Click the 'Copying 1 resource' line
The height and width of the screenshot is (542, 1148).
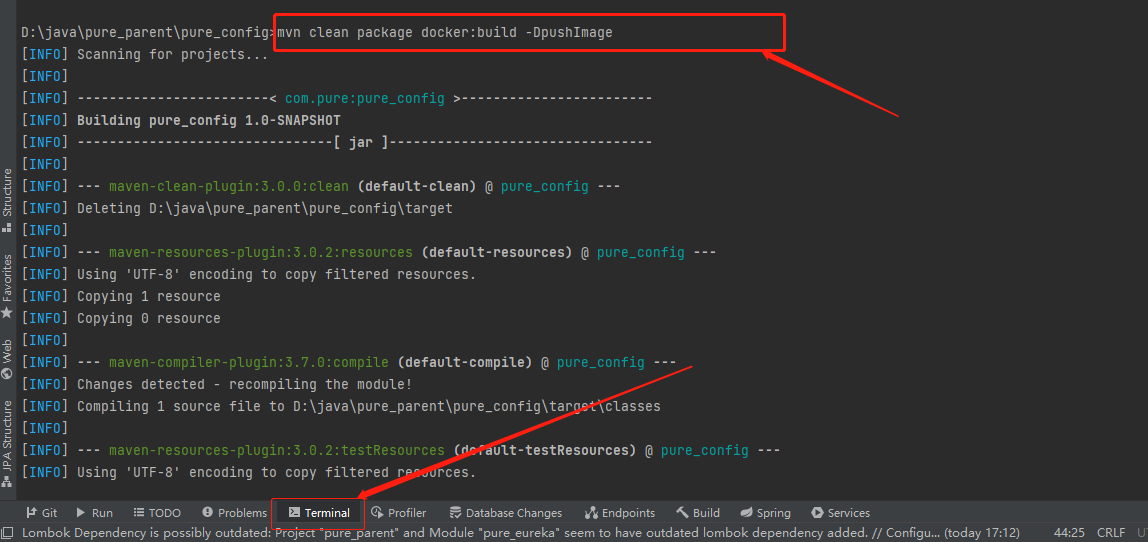point(149,296)
